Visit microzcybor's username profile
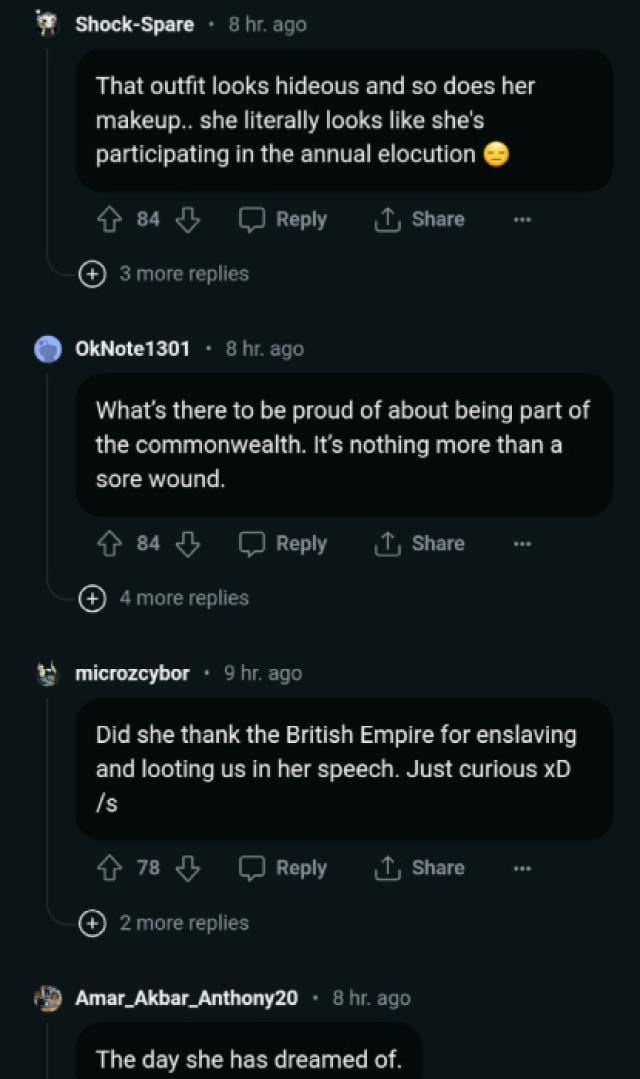Image resolution: width=640 pixels, height=1079 pixels. point(132,673)
